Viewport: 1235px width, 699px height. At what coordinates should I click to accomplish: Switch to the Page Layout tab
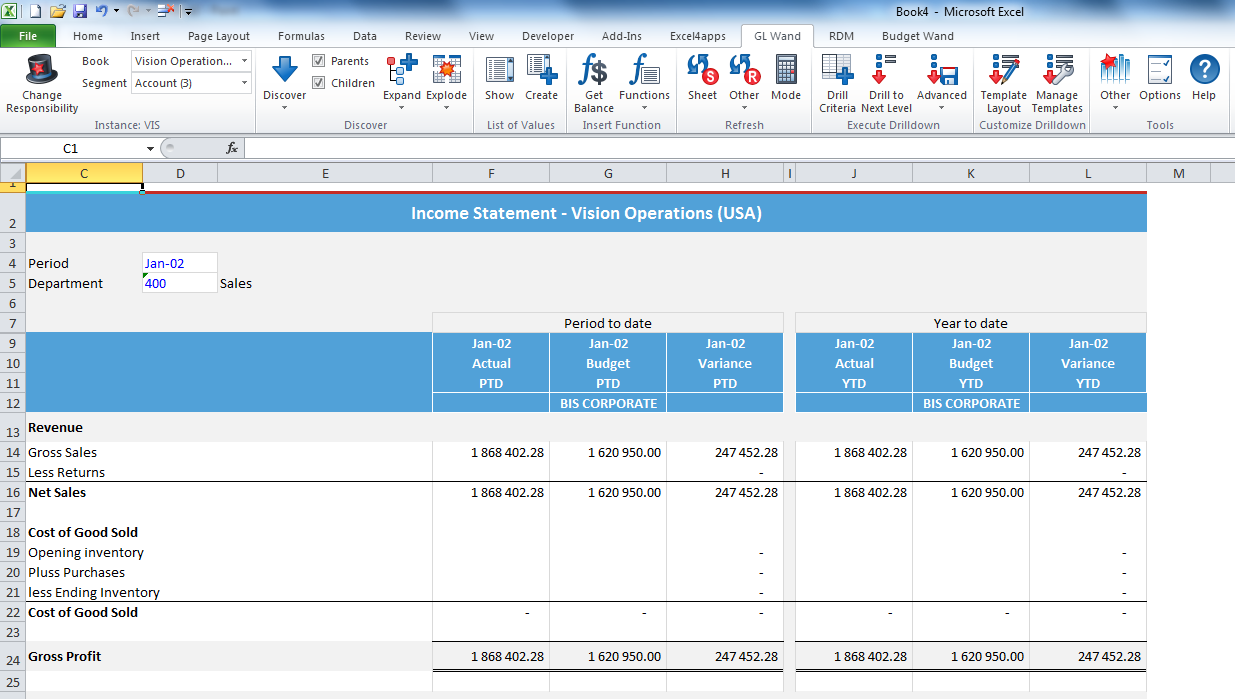coord(219,36)
